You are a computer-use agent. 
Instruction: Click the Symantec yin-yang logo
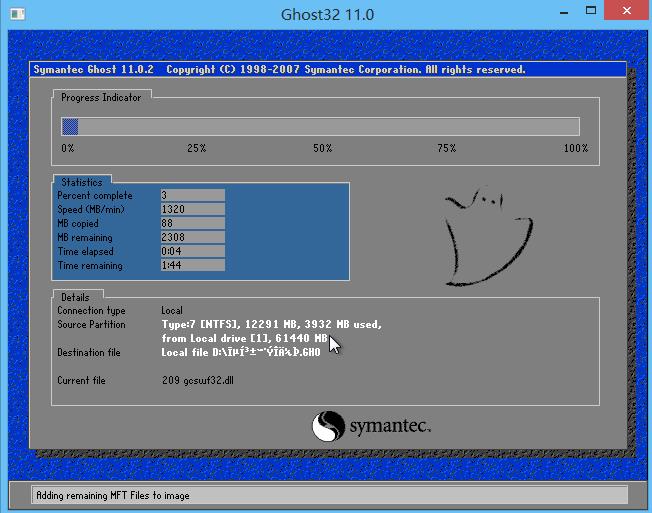pos(328,426)
